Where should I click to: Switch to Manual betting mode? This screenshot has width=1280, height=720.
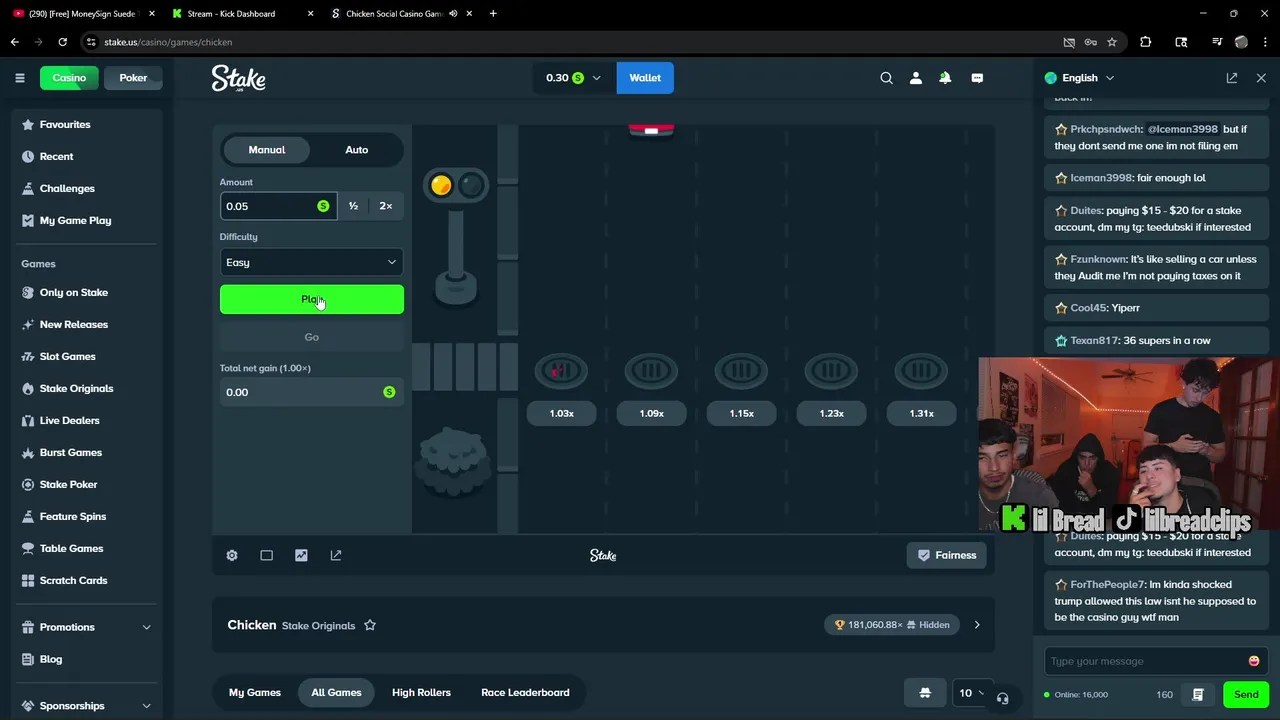coord(267,150)
